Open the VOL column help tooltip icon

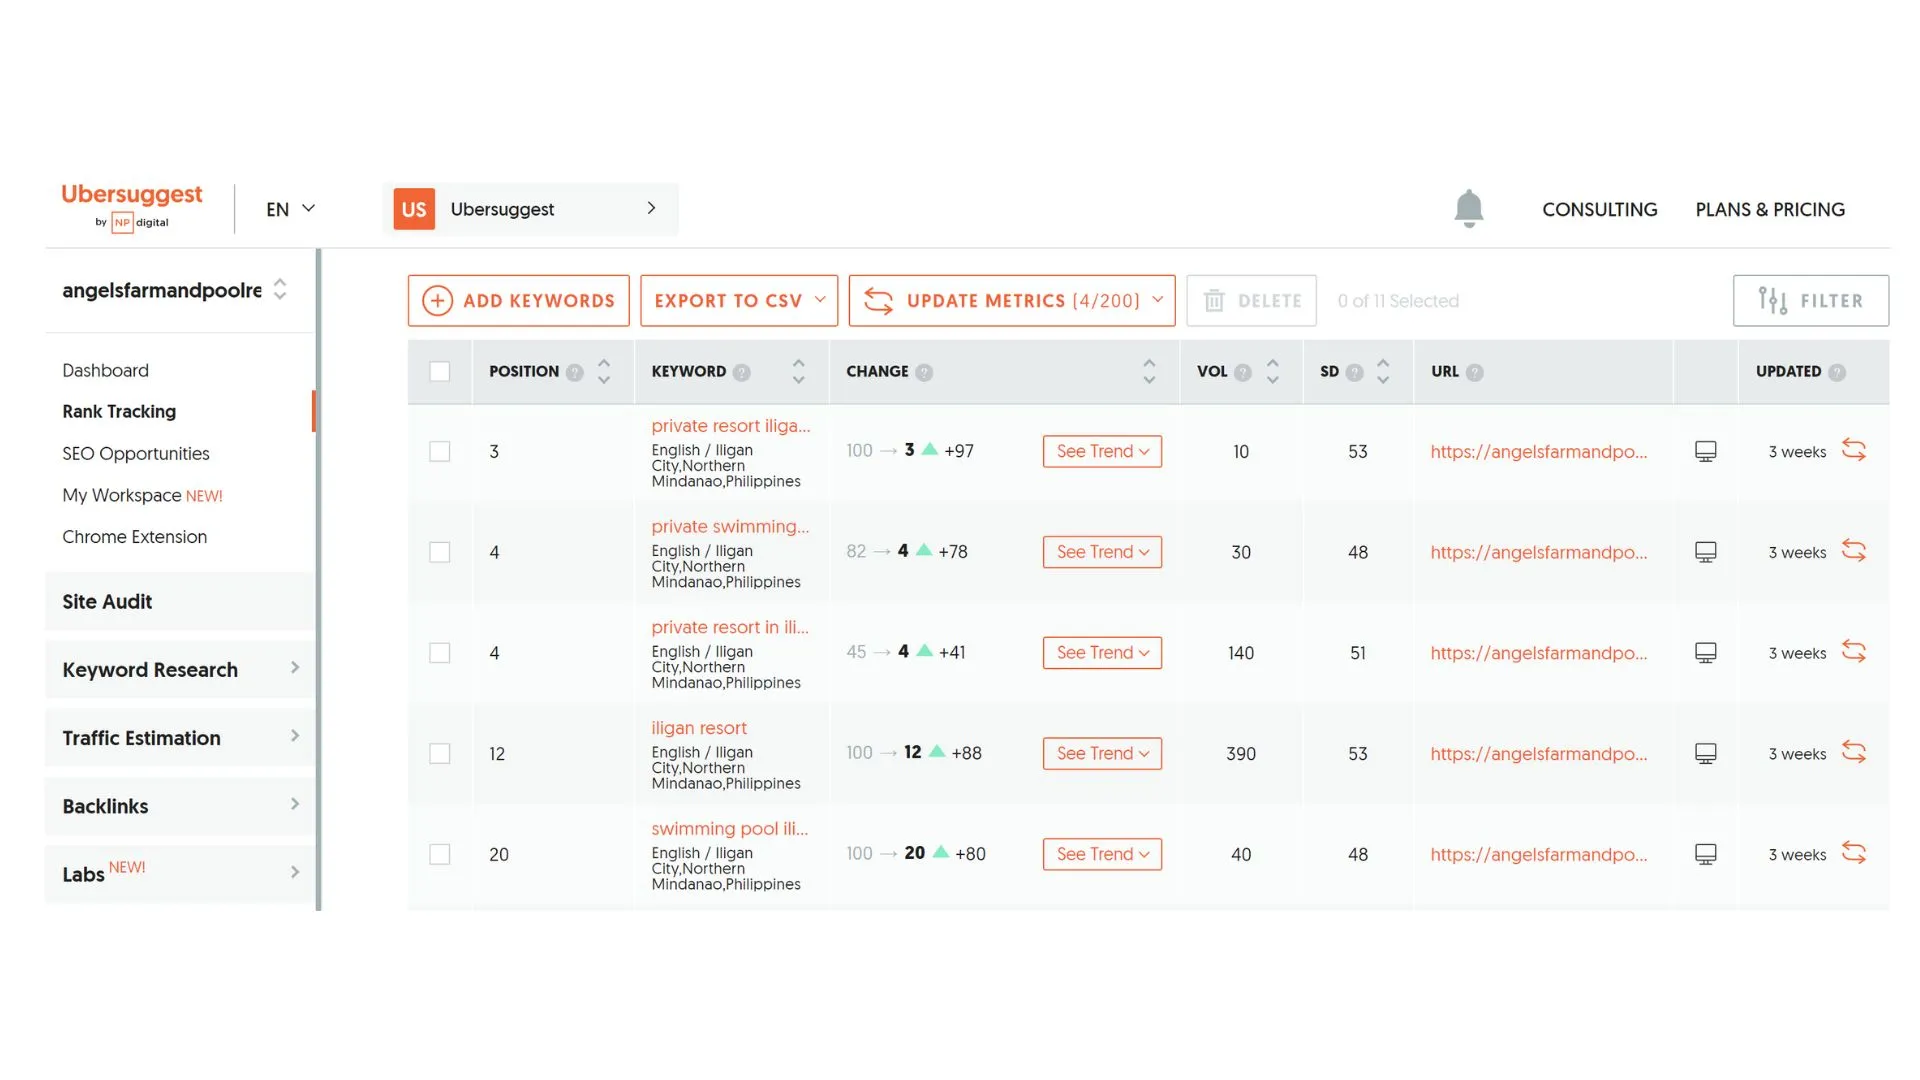[x=1243, y=372]
